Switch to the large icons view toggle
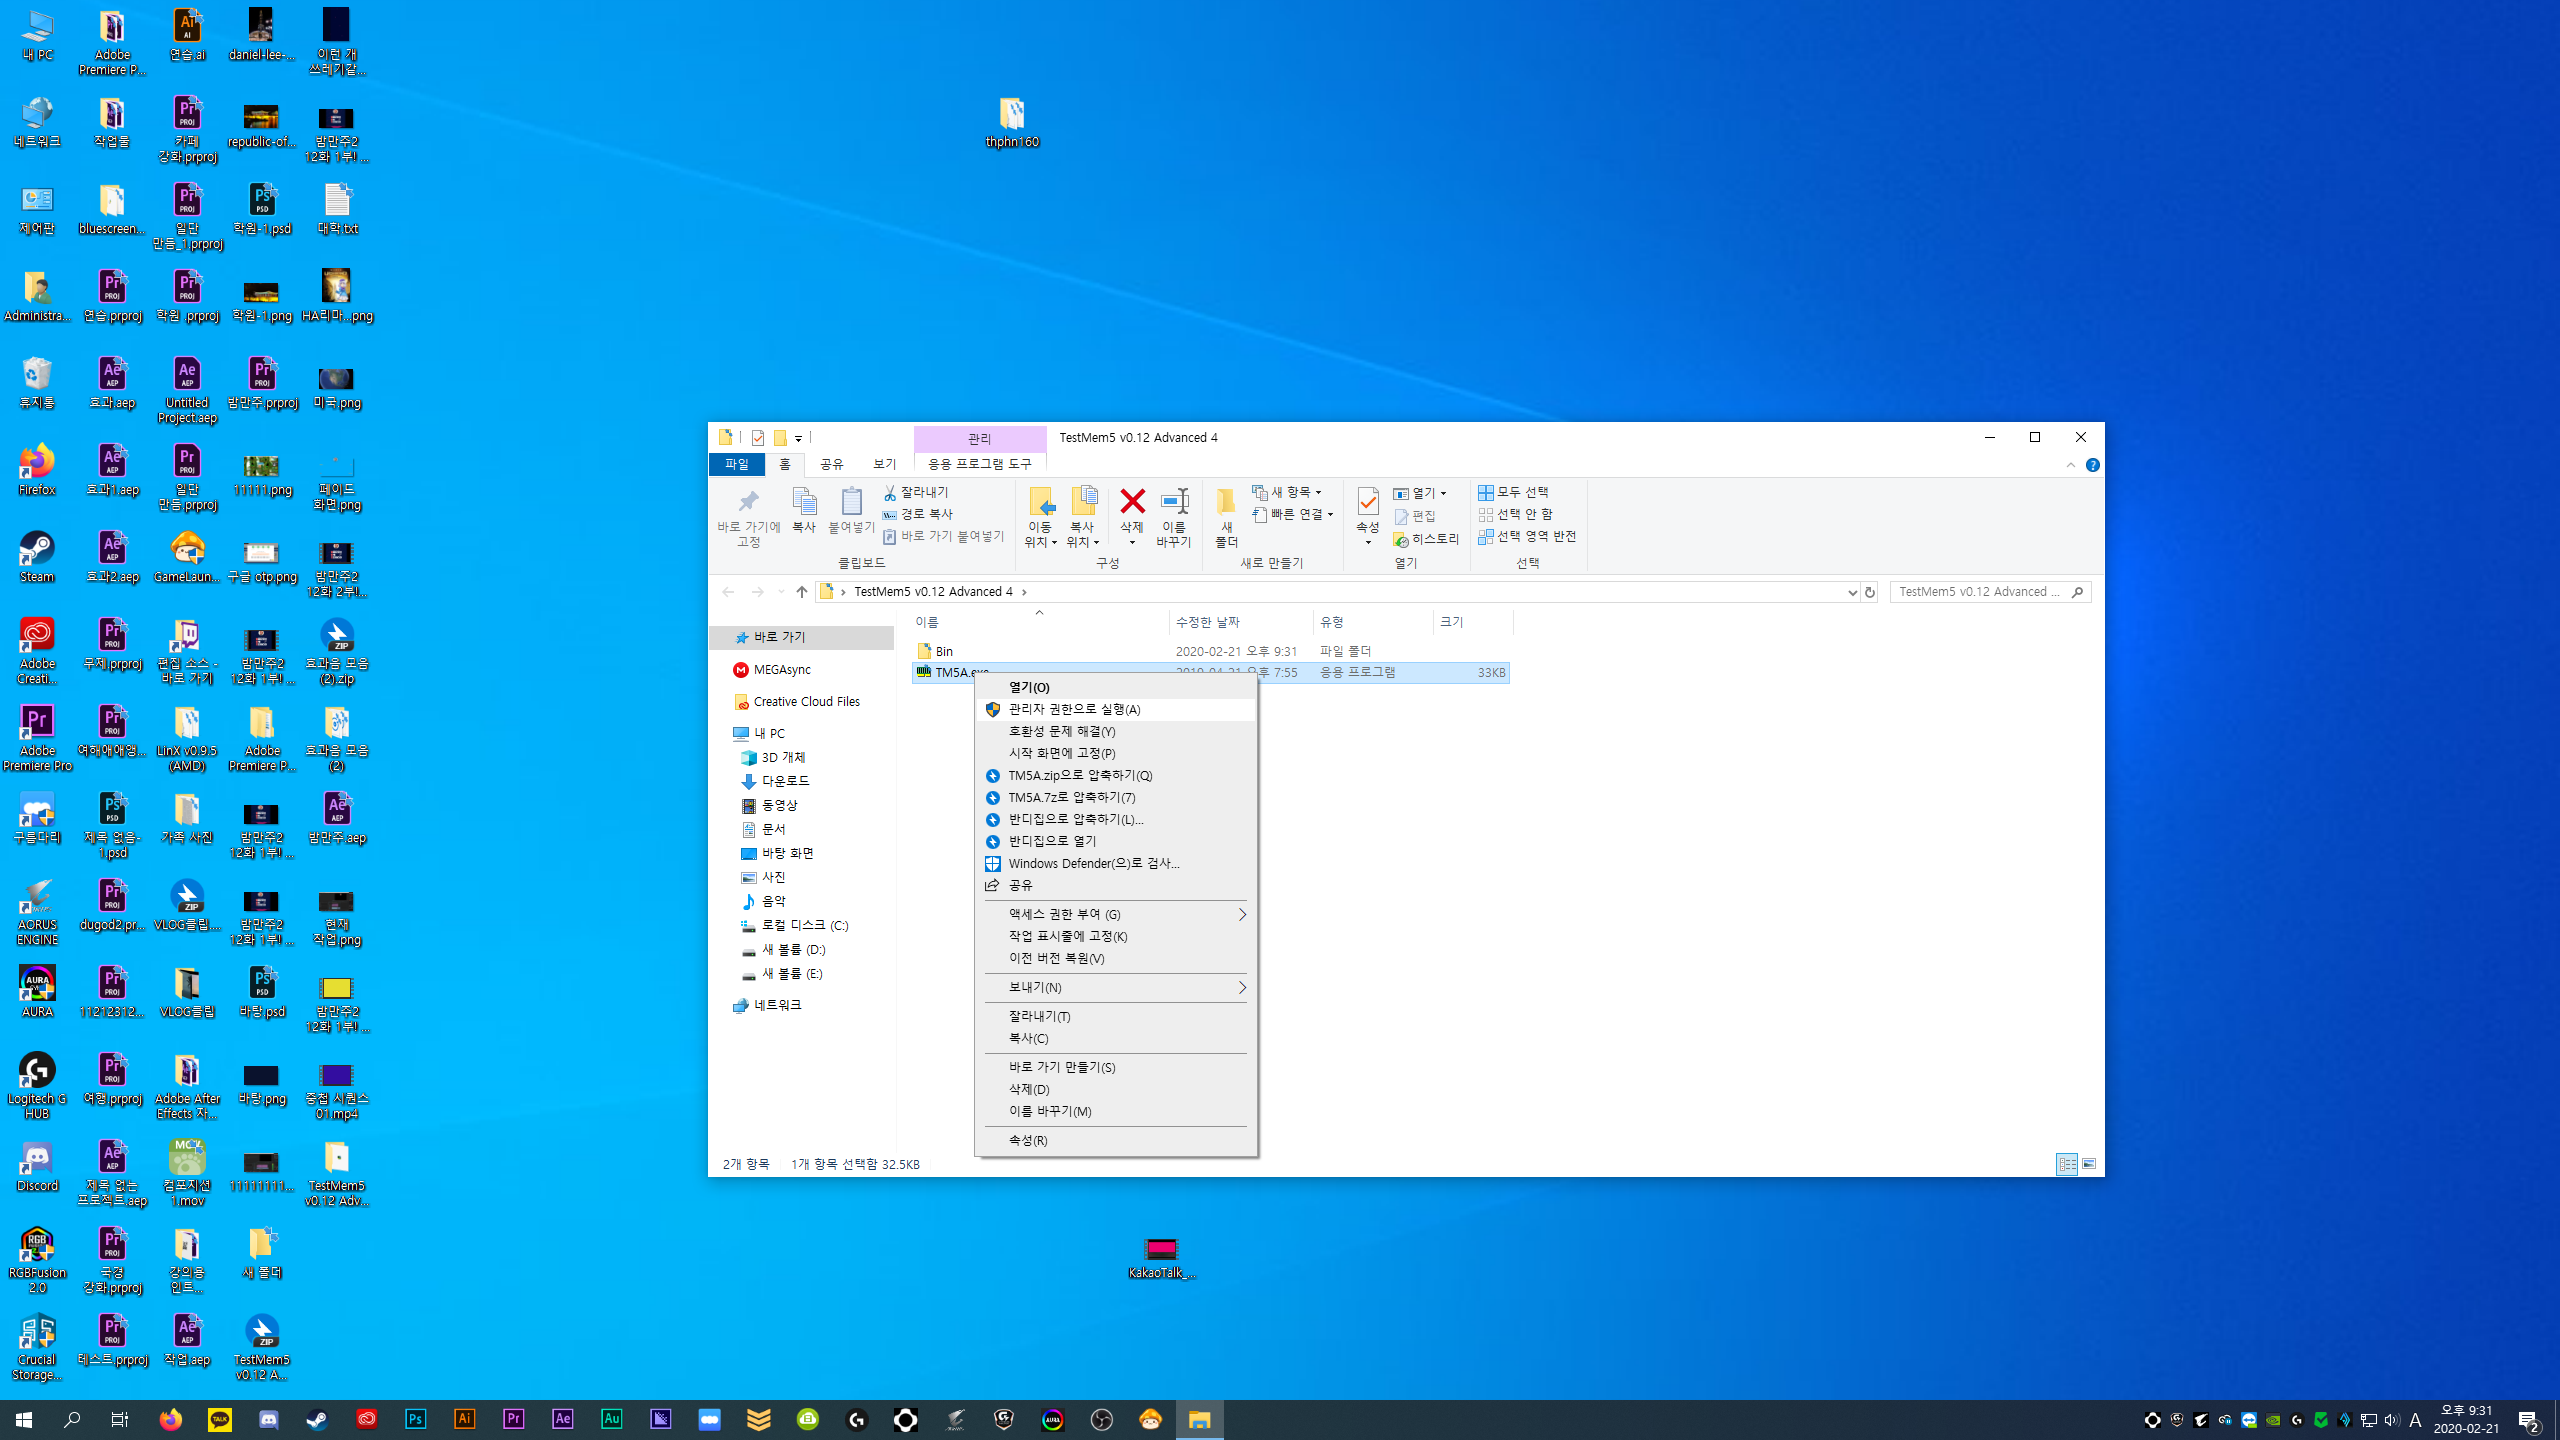Screen dimensions: 2560x1440 [x=2089, y=1164]
